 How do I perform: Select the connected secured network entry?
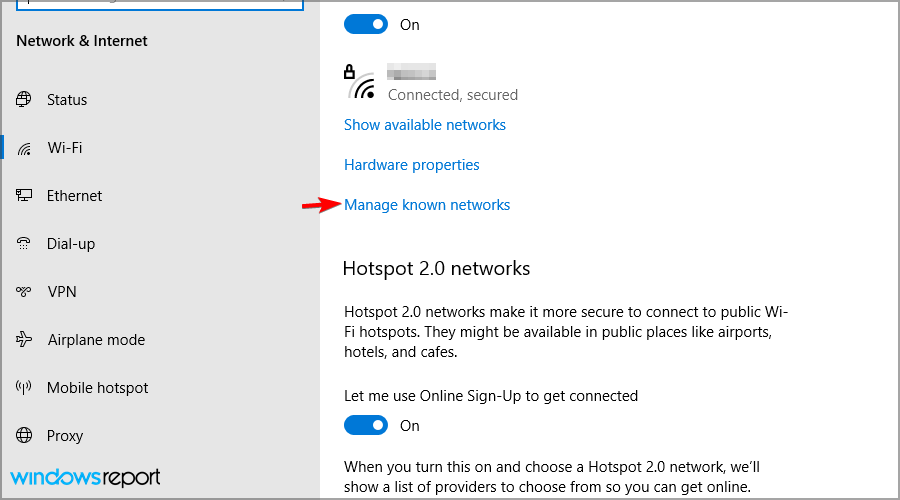point(431,83)
